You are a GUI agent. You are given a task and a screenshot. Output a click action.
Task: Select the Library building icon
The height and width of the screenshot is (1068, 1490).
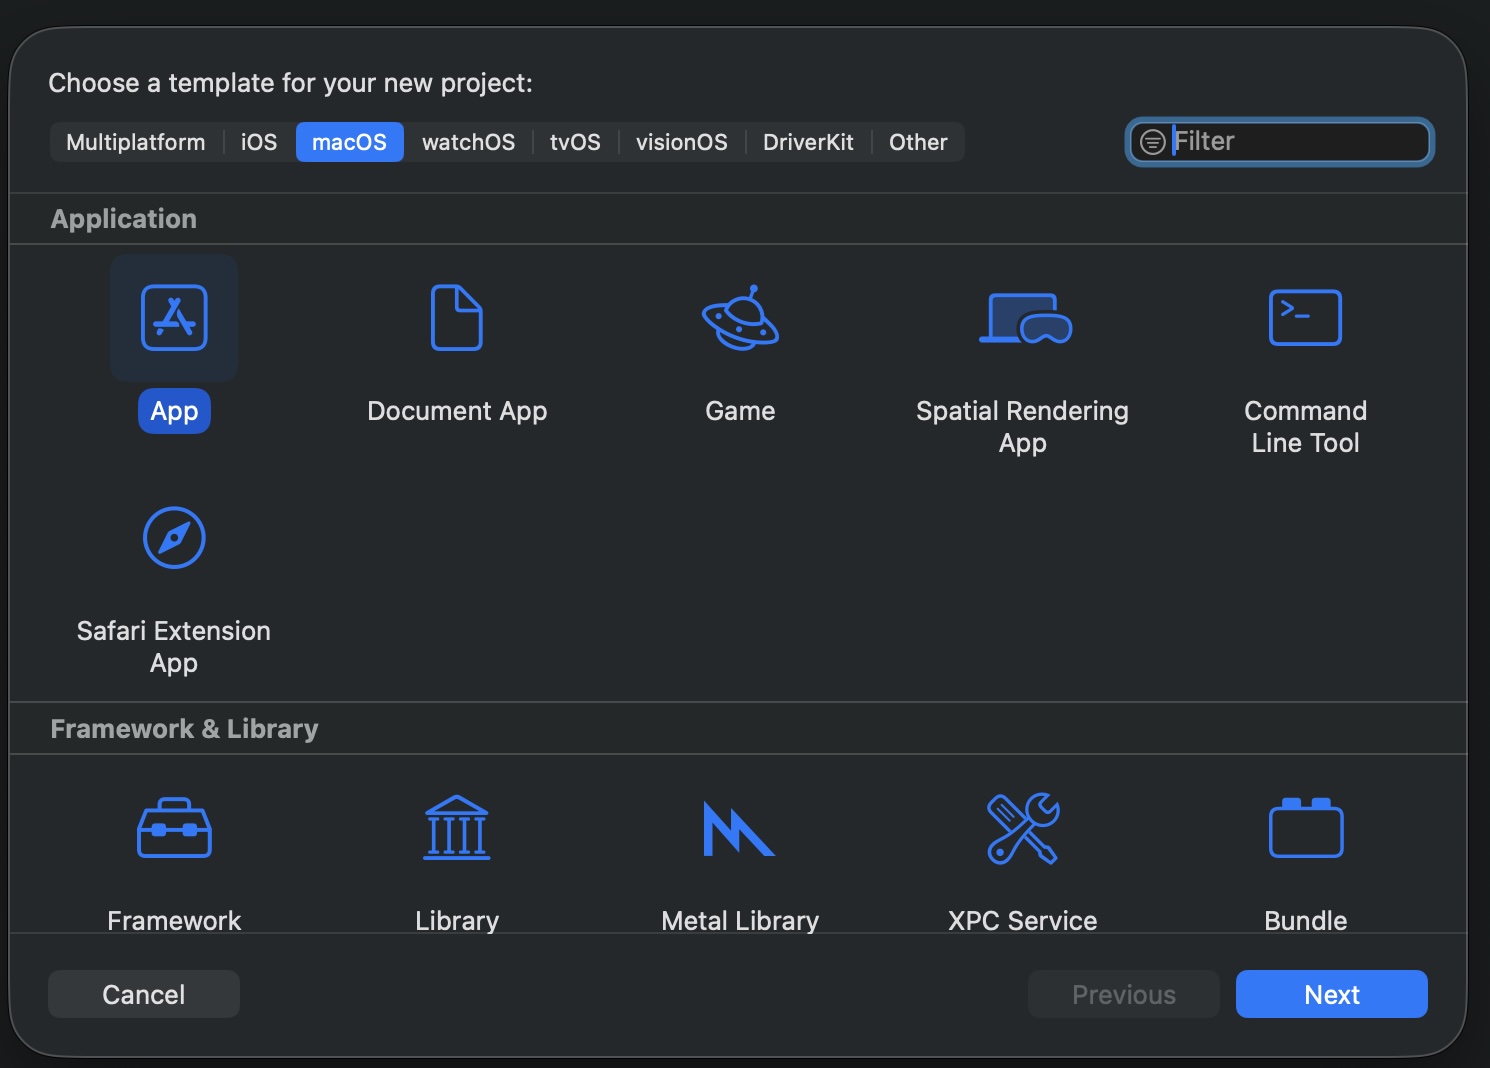click(457, 828)
